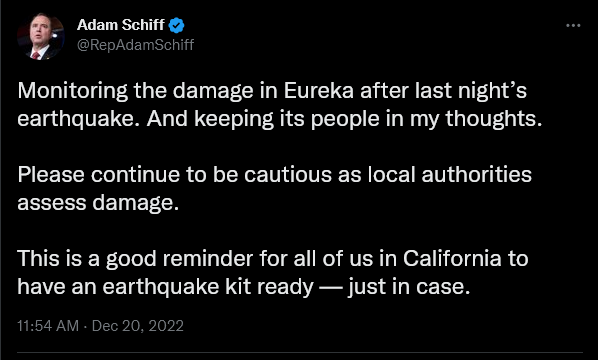The image size is (598, 360).
Task: Click the Dec 20, 2022 date
Action: click(x=138, y=326)
